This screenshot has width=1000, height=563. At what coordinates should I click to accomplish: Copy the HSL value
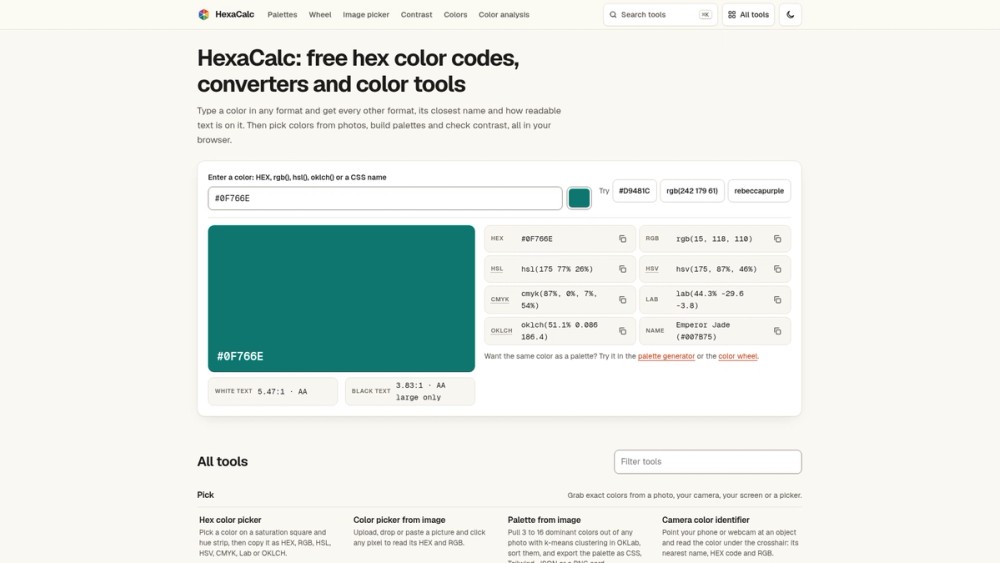pyautogui.click(x=622, y=269)
